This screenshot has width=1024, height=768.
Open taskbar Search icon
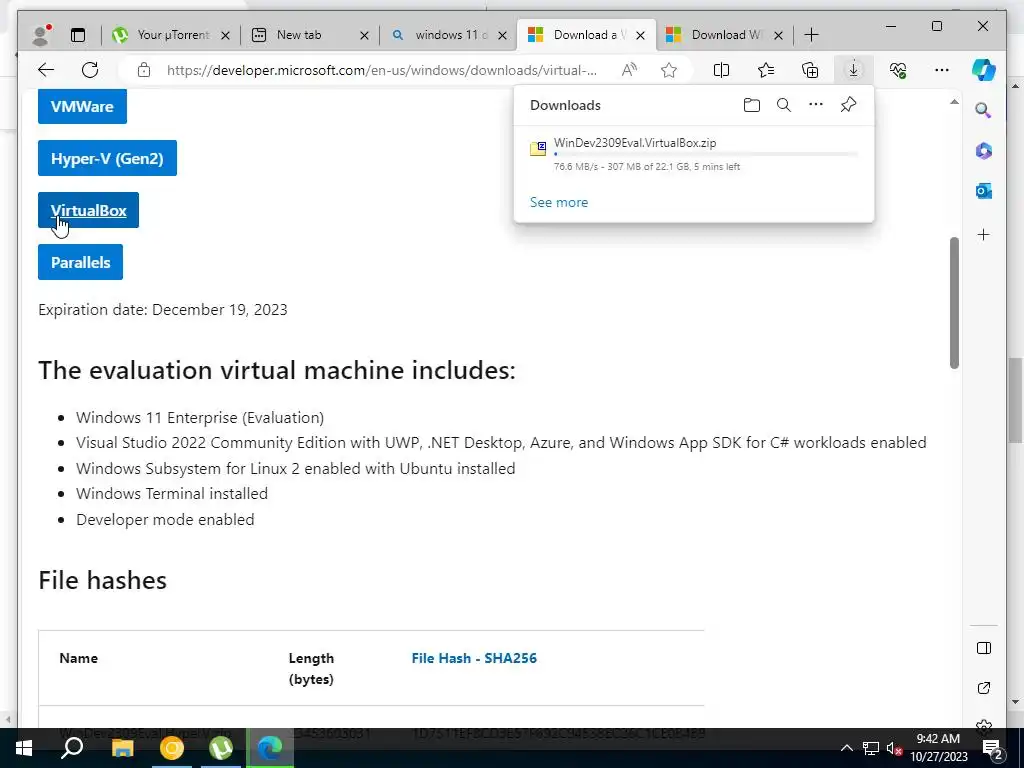tap(72, 748)
